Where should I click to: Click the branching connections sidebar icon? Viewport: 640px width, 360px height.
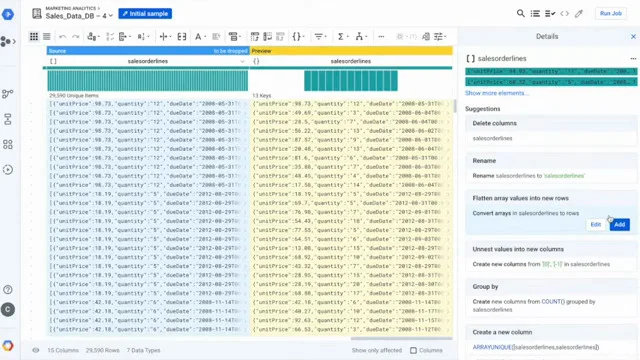[x=7, y=94]
